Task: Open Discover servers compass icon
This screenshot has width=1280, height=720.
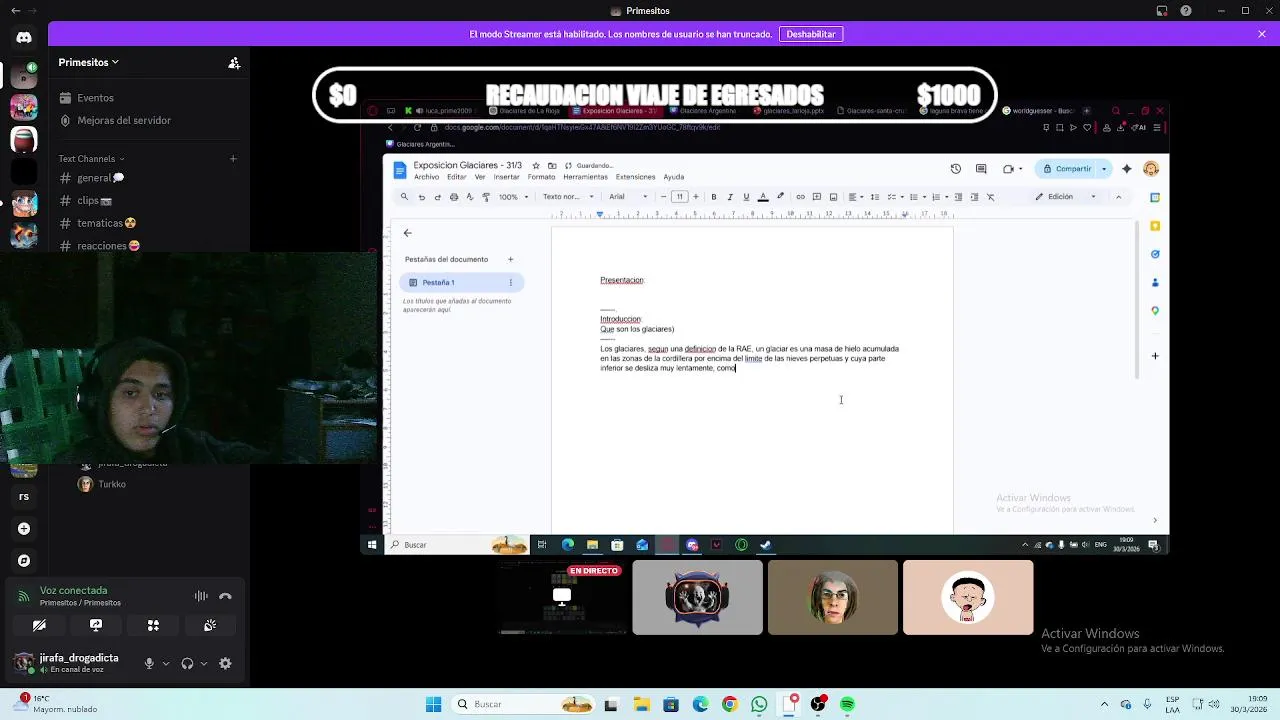Action: pyautogui.click(x=24, y=561)
